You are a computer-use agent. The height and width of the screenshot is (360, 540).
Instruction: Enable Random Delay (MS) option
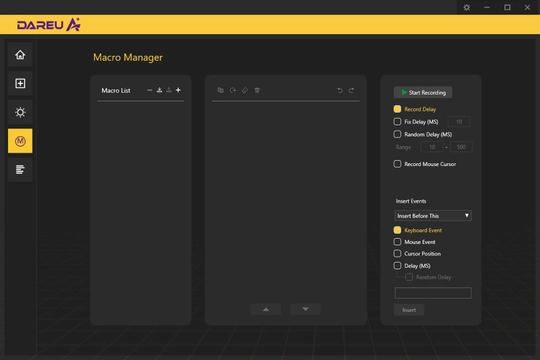[397, 134]
